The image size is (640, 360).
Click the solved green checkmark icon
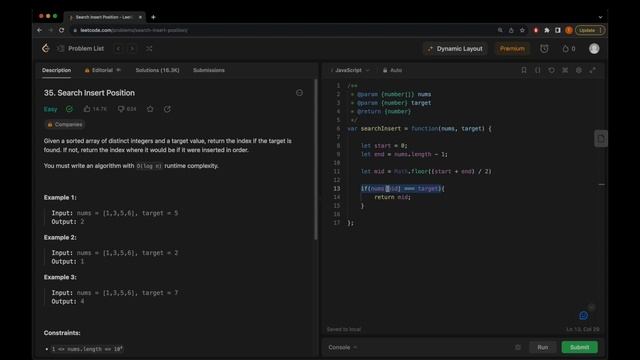click(69, 109)
